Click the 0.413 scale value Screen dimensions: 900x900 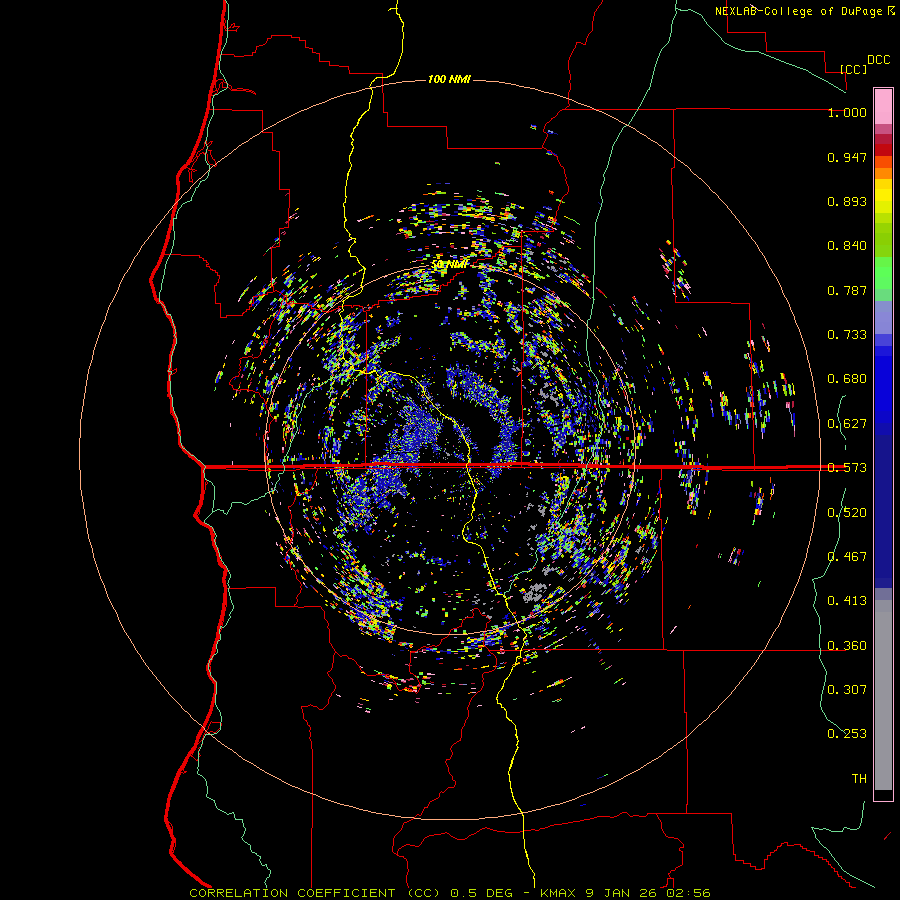(847, 601)
